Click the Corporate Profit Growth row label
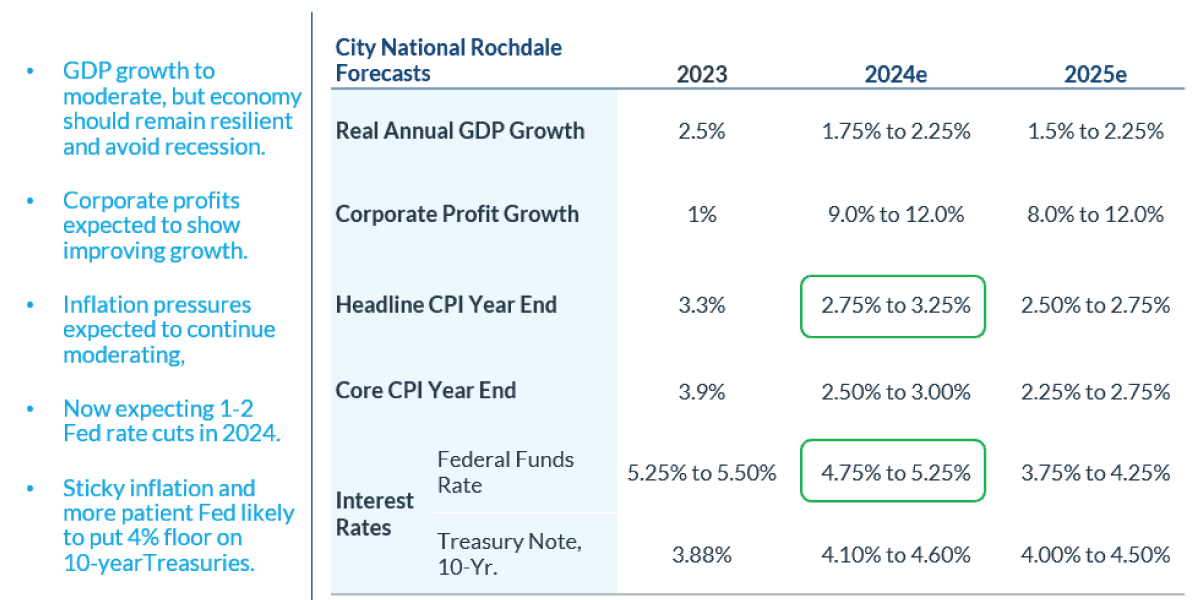The image size is (1200, 600). coord(457,214)
